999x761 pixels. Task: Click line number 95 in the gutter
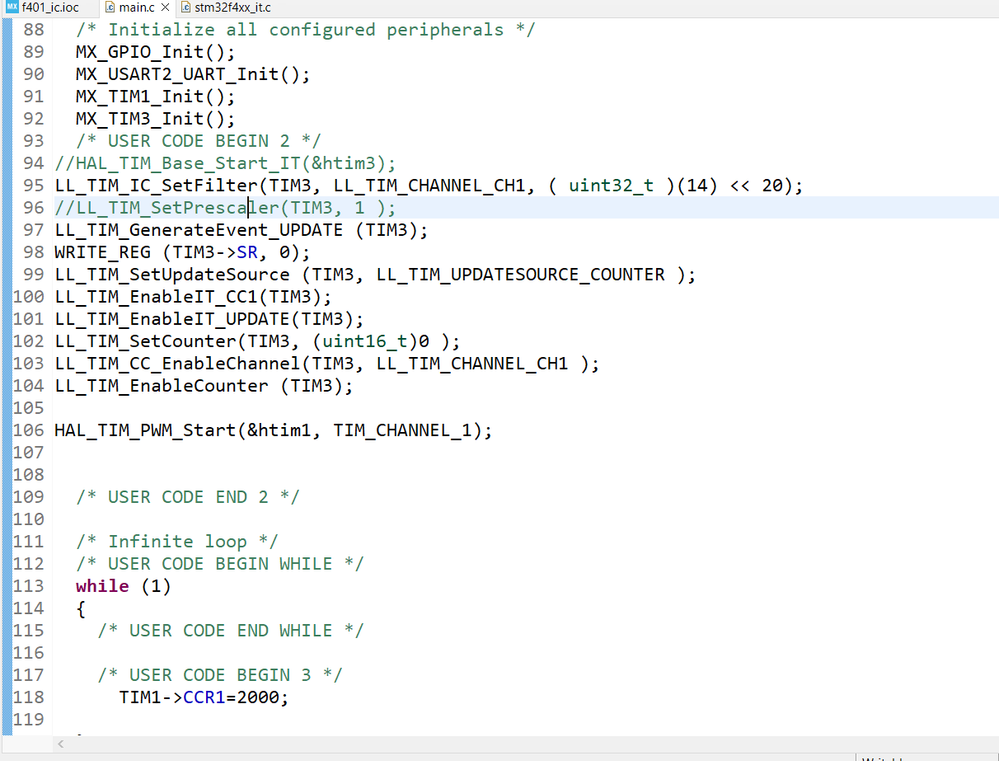[x=32, y=185]
